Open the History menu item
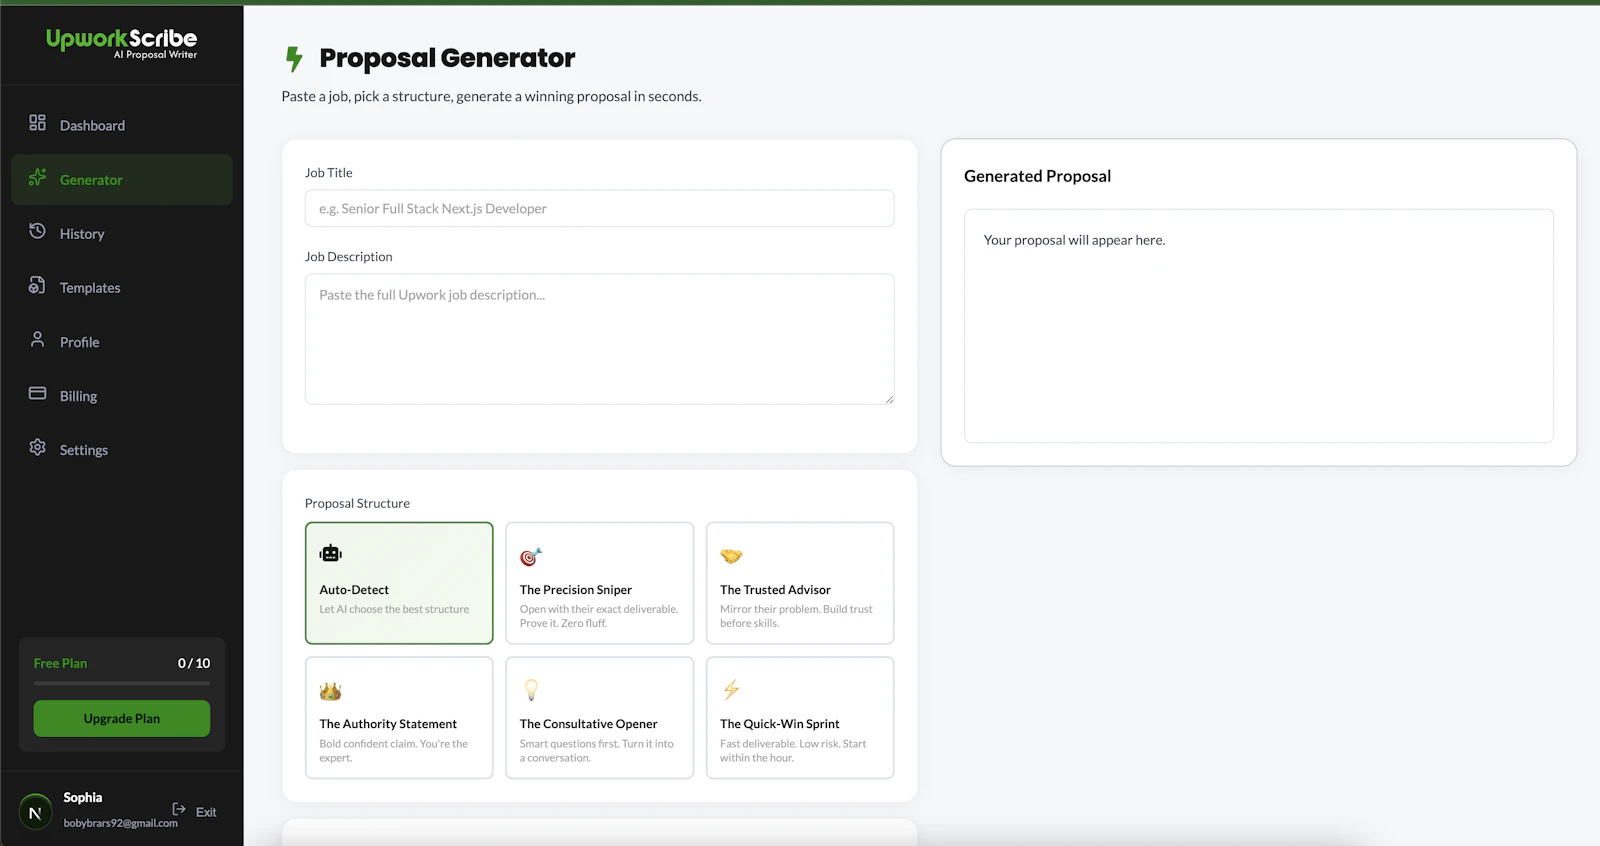The image size is (1600, 846). (122, 234)
